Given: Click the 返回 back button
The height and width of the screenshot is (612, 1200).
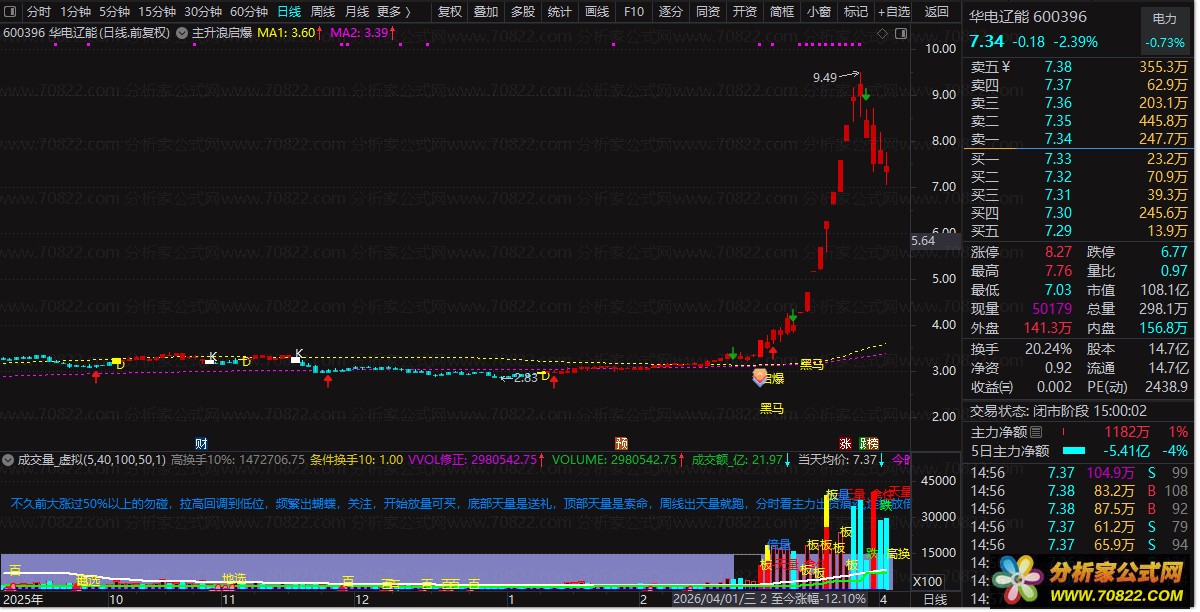Looking at the screenshot, I should [x=937, y=12].
